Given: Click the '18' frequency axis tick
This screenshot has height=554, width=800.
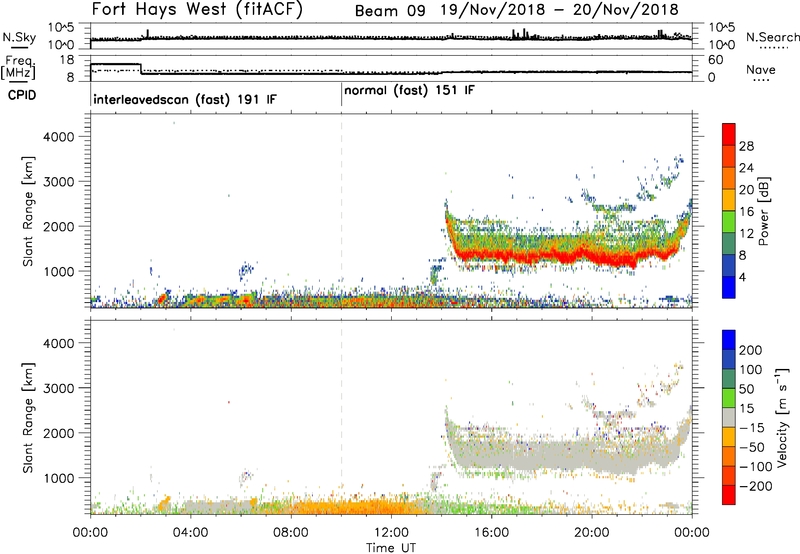Looking at the screenshot, I should [x=67, y=60].
